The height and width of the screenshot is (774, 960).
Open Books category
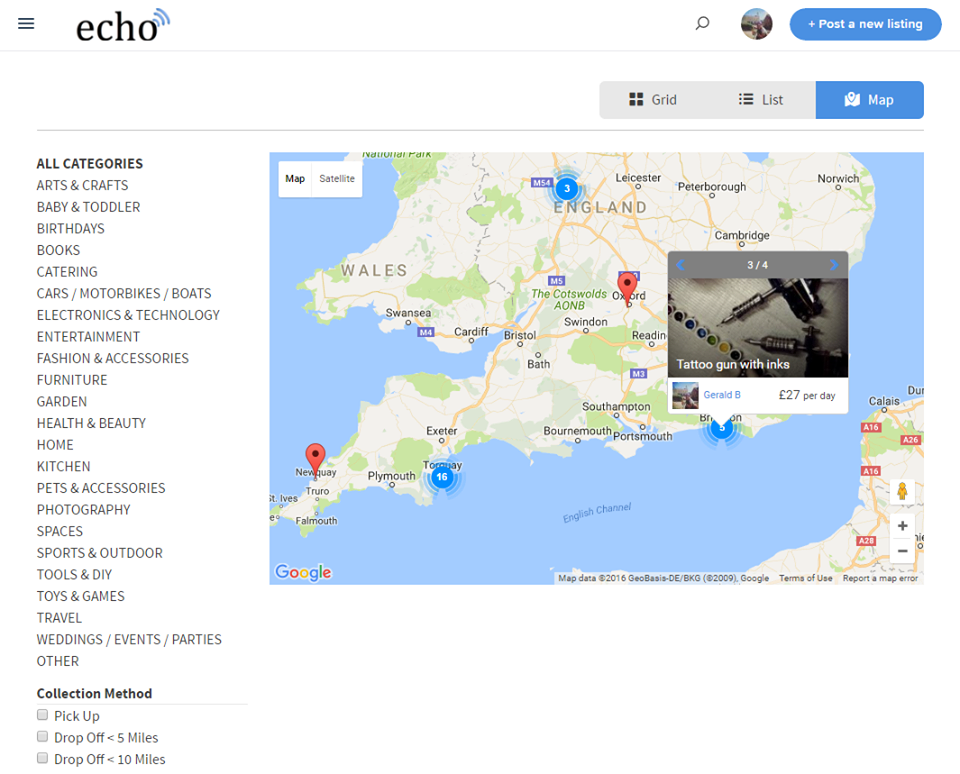[58, 250]
